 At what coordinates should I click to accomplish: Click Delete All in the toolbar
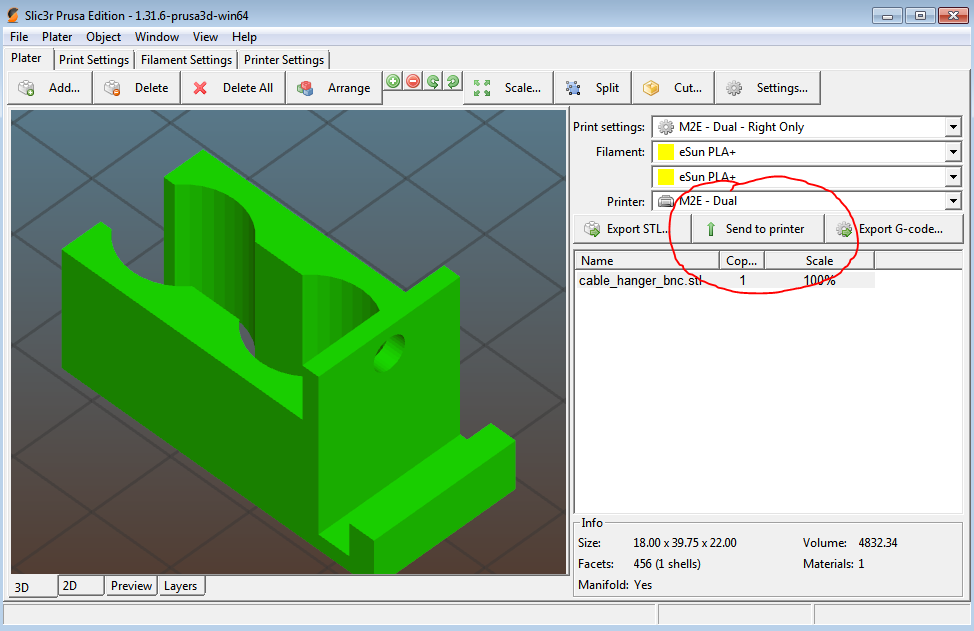pyautogui.click(x=233, y=88)
